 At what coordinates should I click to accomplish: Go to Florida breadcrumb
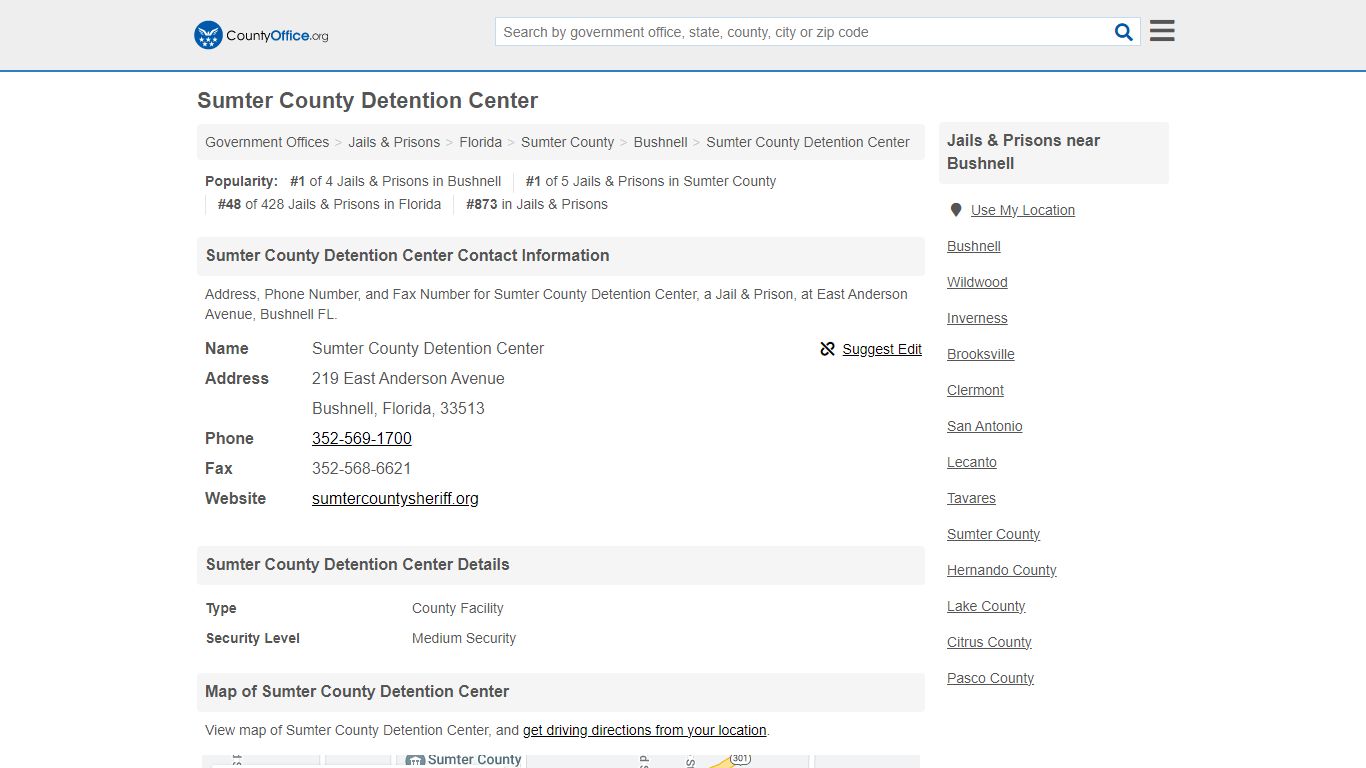(481, 142)
